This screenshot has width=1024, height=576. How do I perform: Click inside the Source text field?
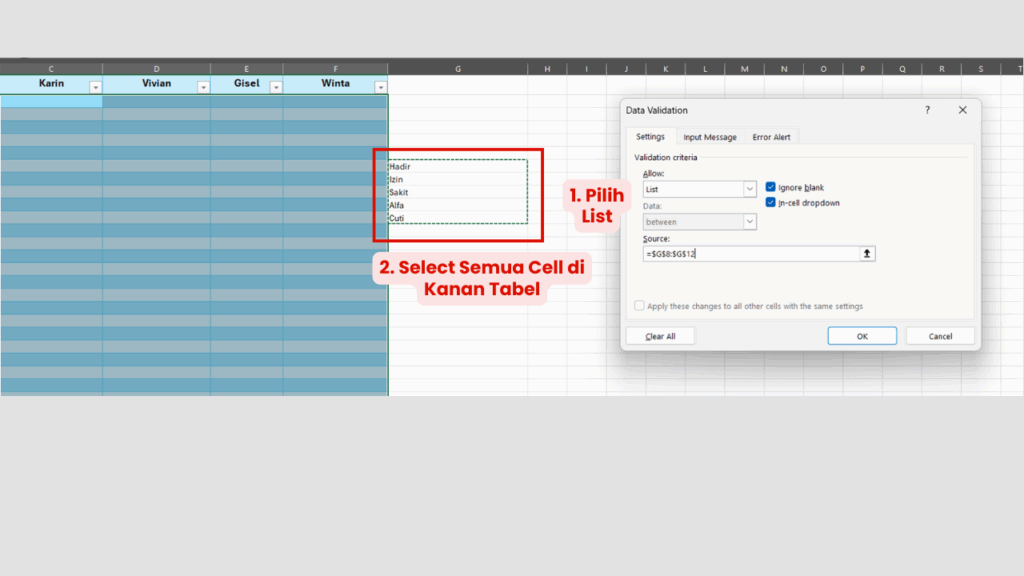tap(750, 254)
